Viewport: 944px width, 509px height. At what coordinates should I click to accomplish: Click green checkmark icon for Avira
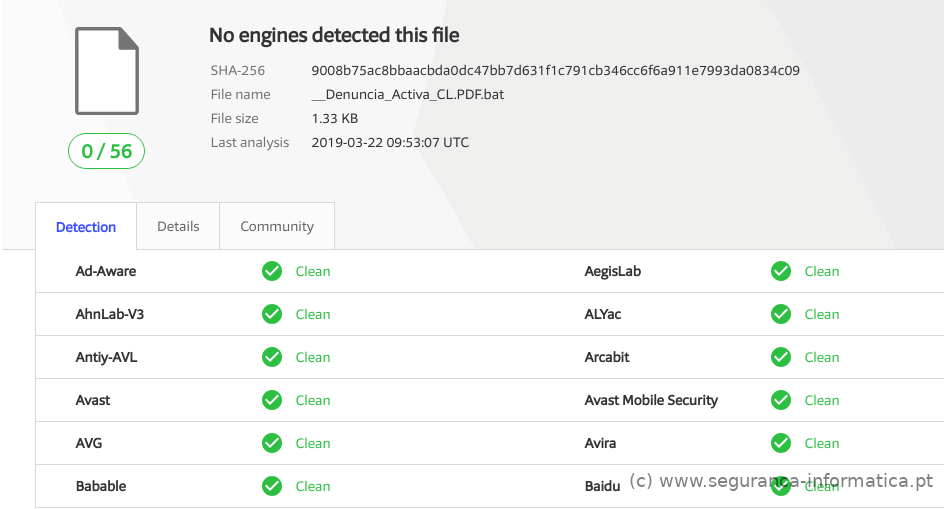[781, 443]
